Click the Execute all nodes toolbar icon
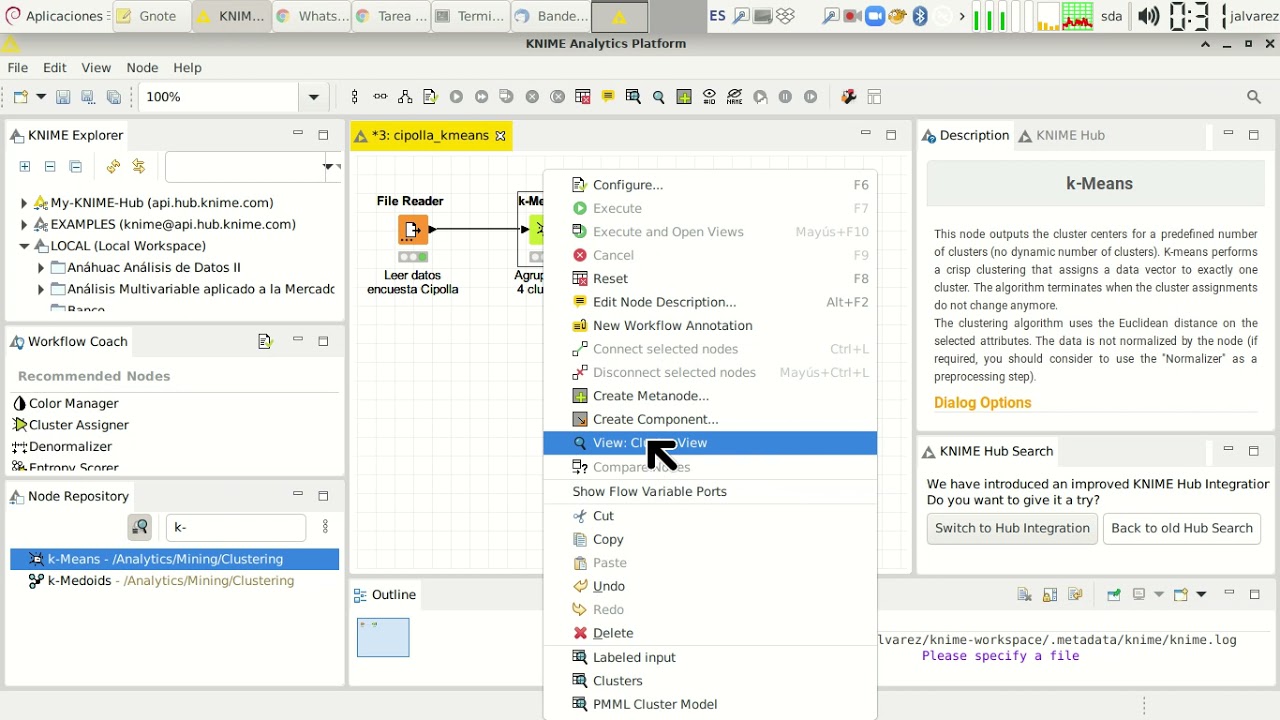 481,97
